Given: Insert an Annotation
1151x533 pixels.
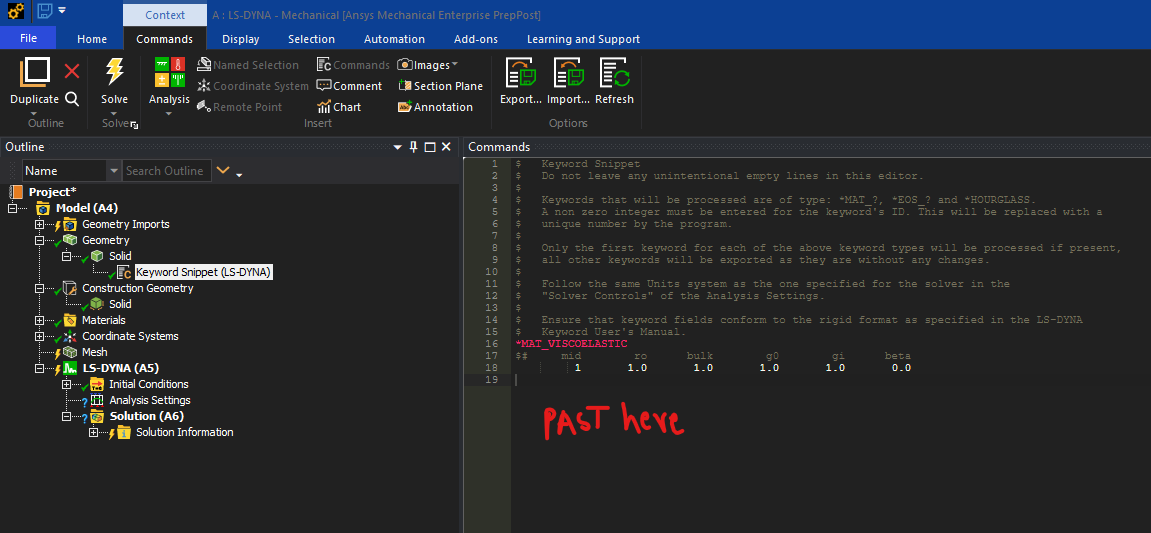Looking at the screenshot, I should click(x=435, y=106).
